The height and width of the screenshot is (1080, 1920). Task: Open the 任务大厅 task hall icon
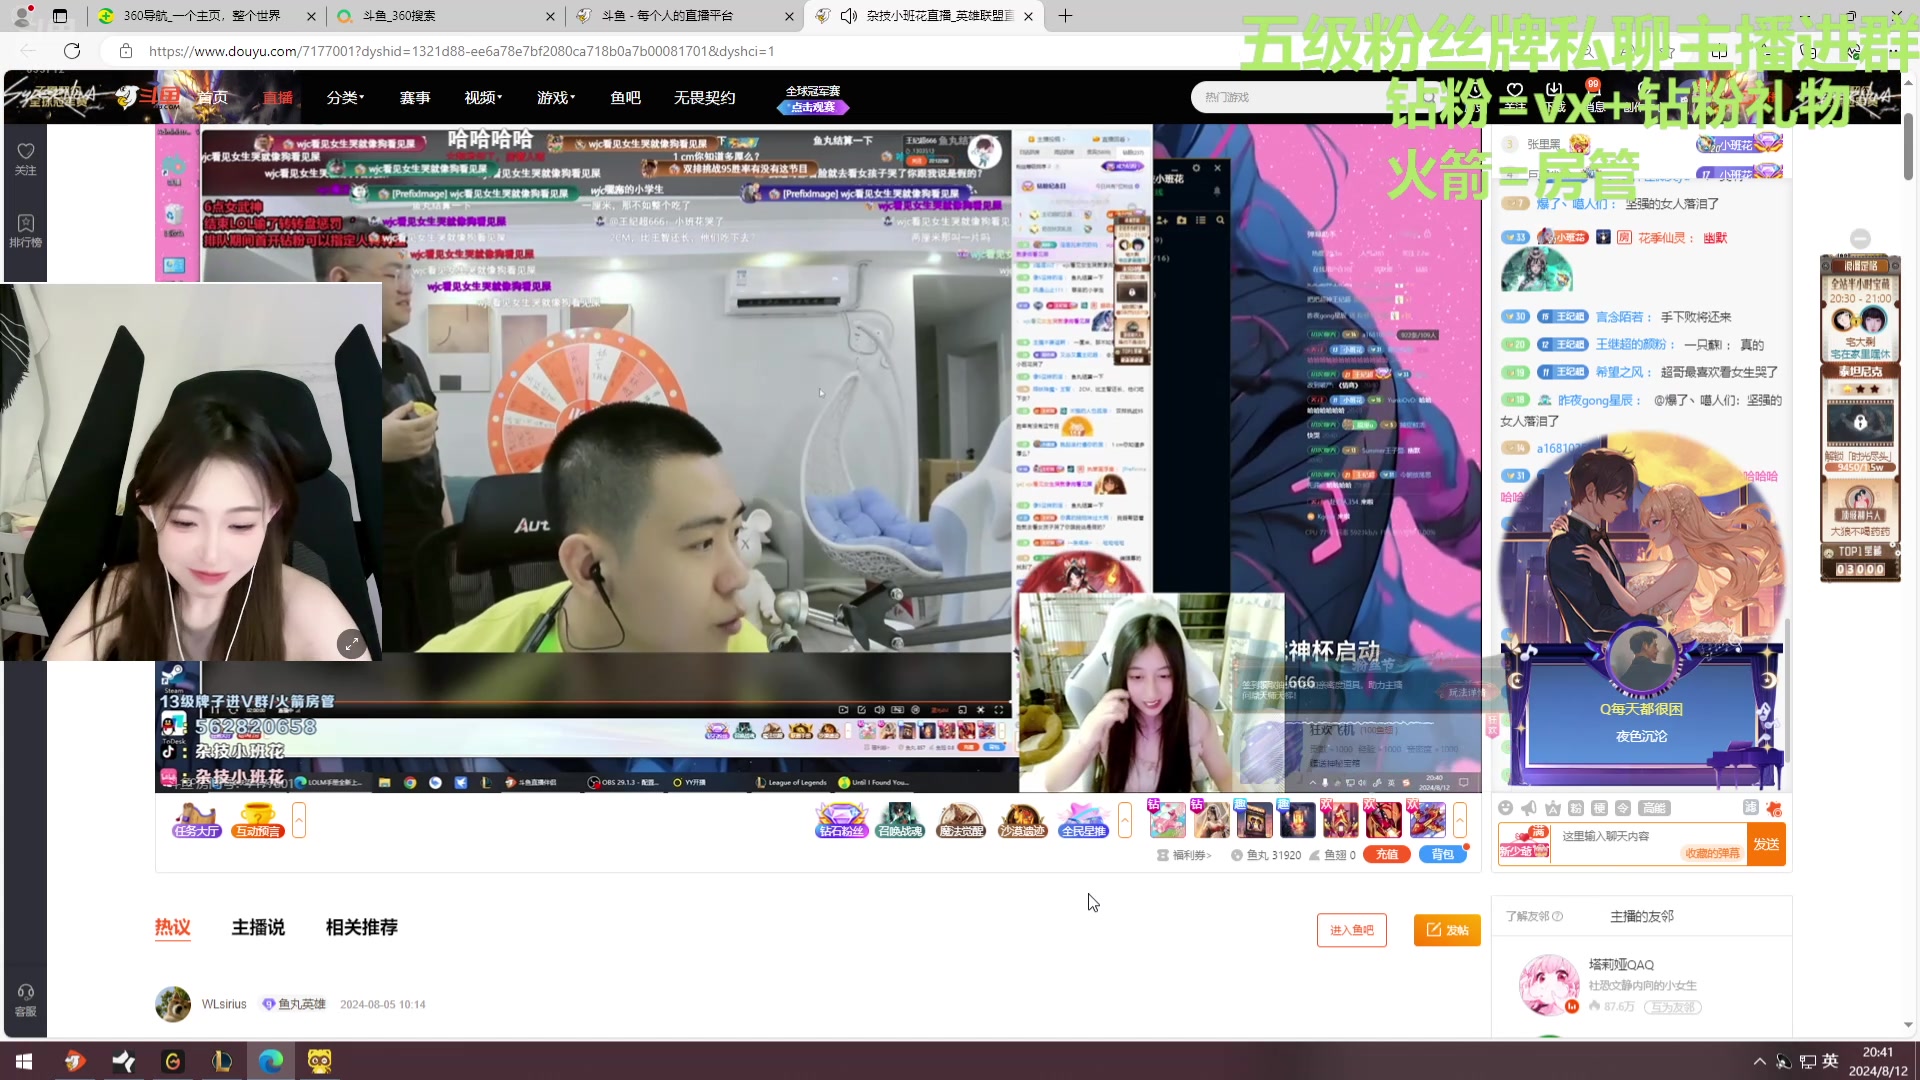196,820
